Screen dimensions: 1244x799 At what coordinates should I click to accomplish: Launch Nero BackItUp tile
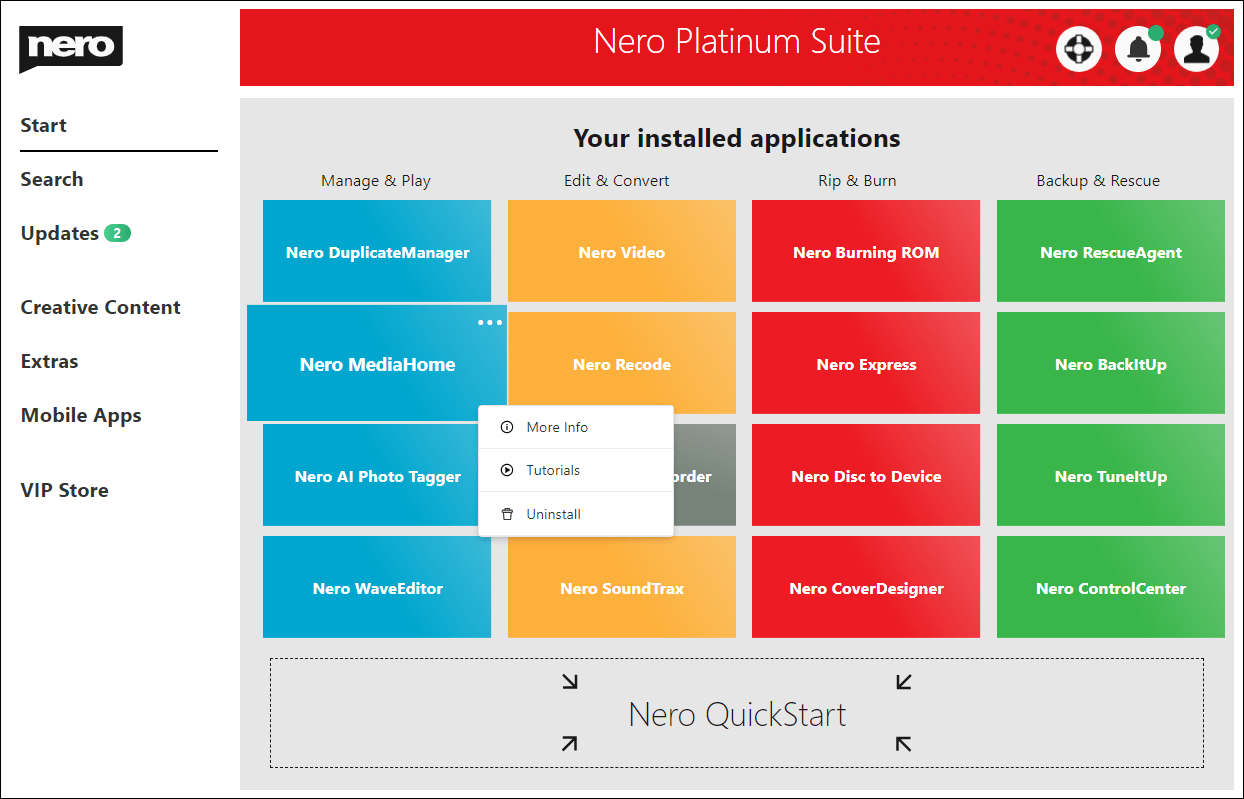click(x=1111, y=363)
